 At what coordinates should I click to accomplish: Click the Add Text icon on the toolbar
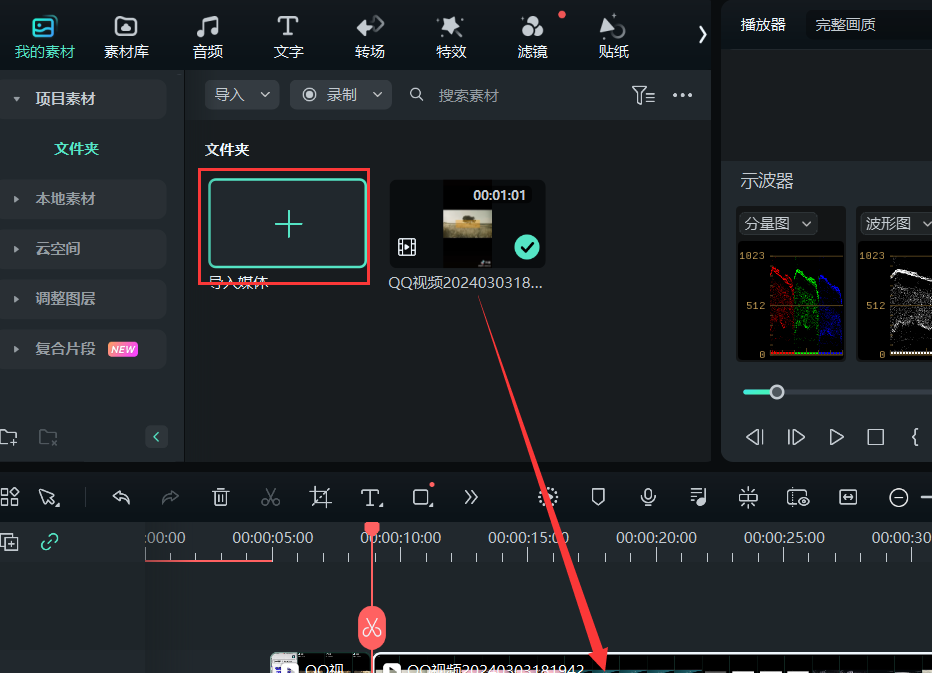(x=371, y=497)
